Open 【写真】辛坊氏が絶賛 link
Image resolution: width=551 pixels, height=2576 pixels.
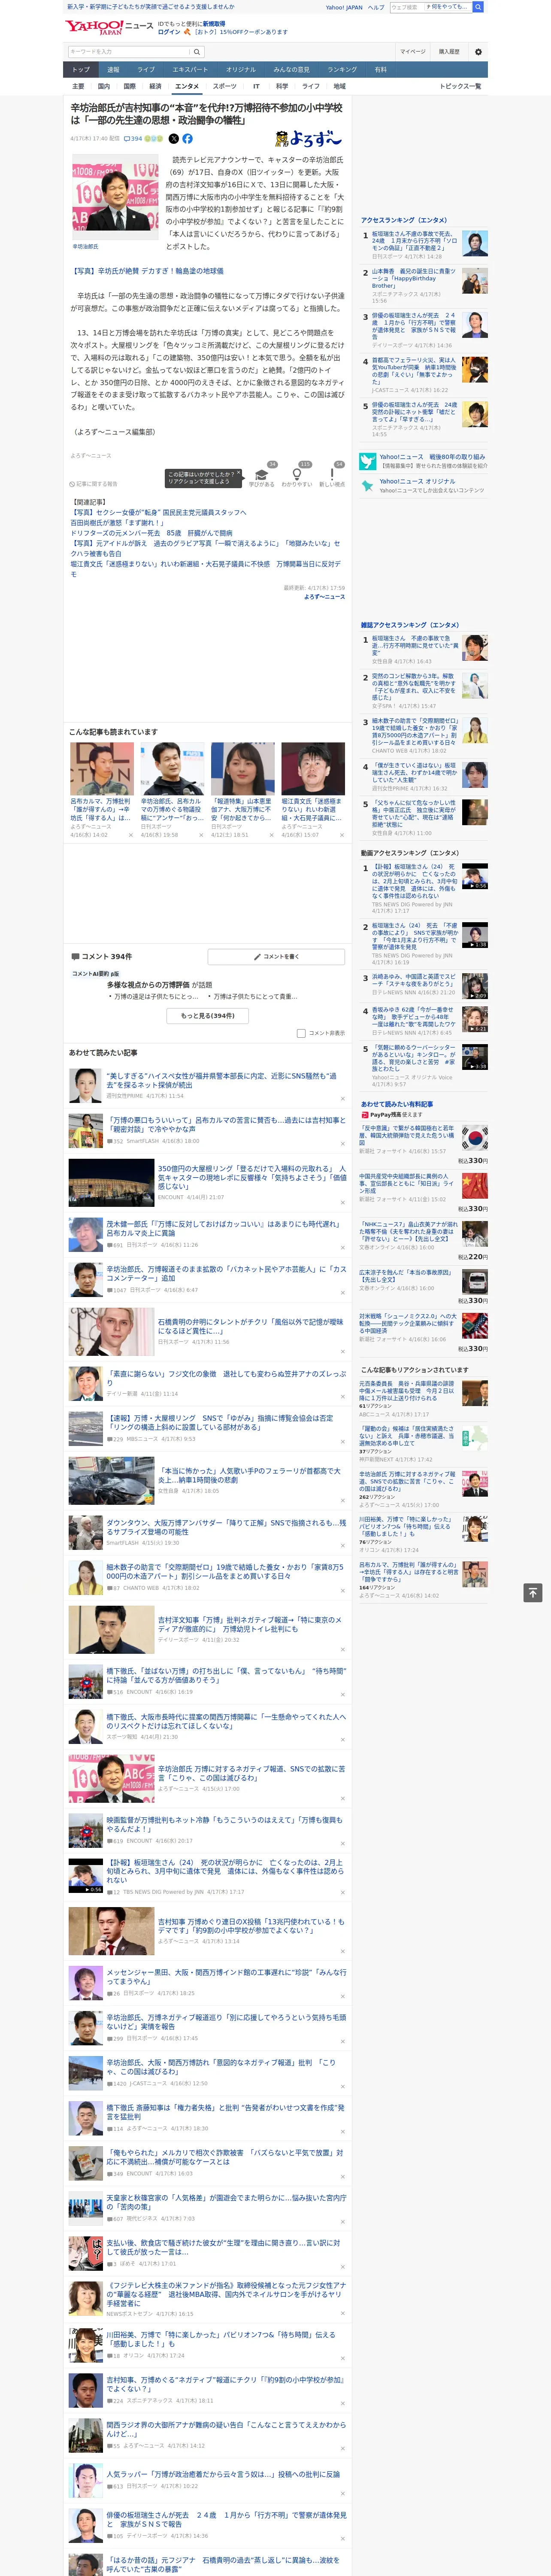tap(147, 271)
